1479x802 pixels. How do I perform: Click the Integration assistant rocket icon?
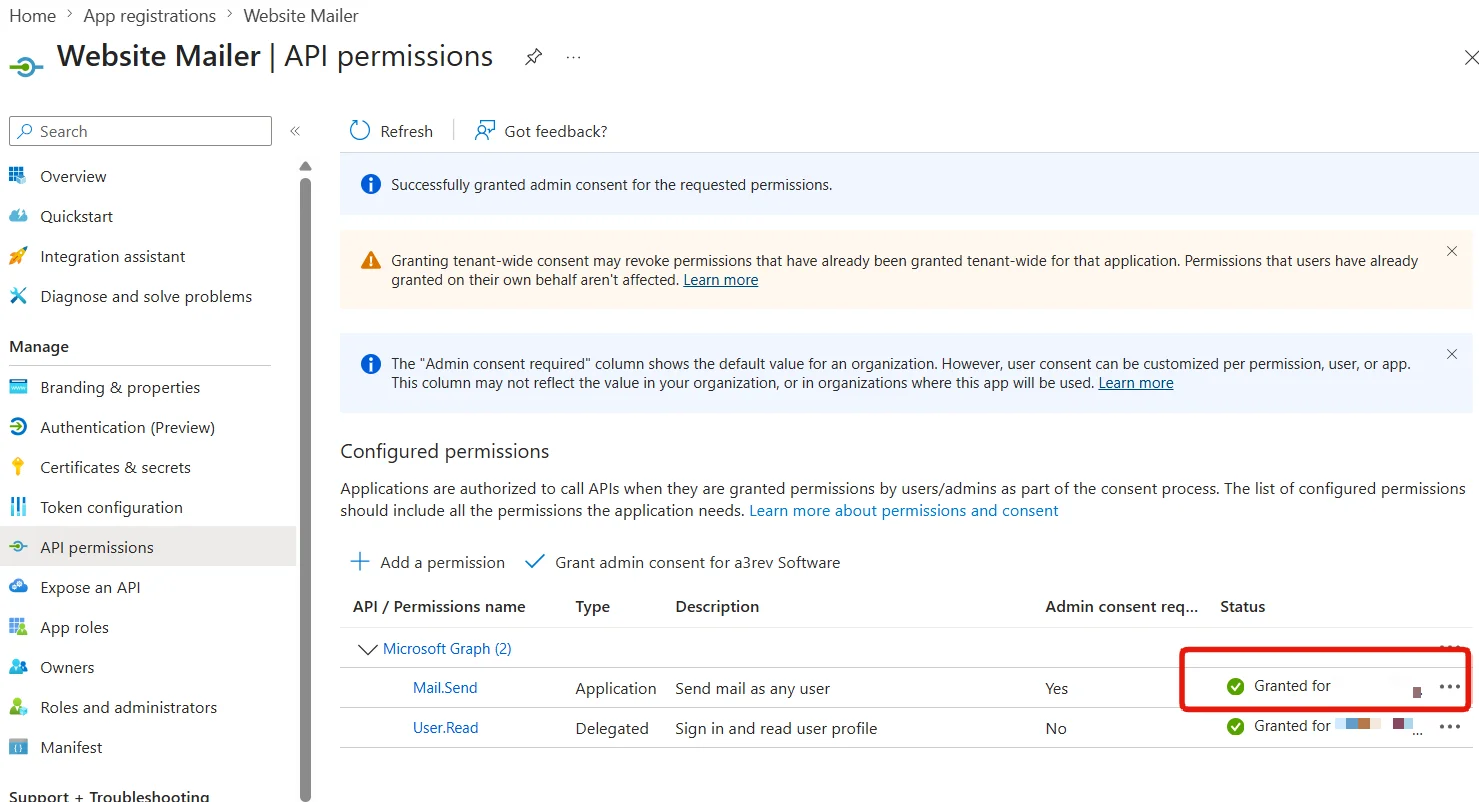tap(18, 256)
